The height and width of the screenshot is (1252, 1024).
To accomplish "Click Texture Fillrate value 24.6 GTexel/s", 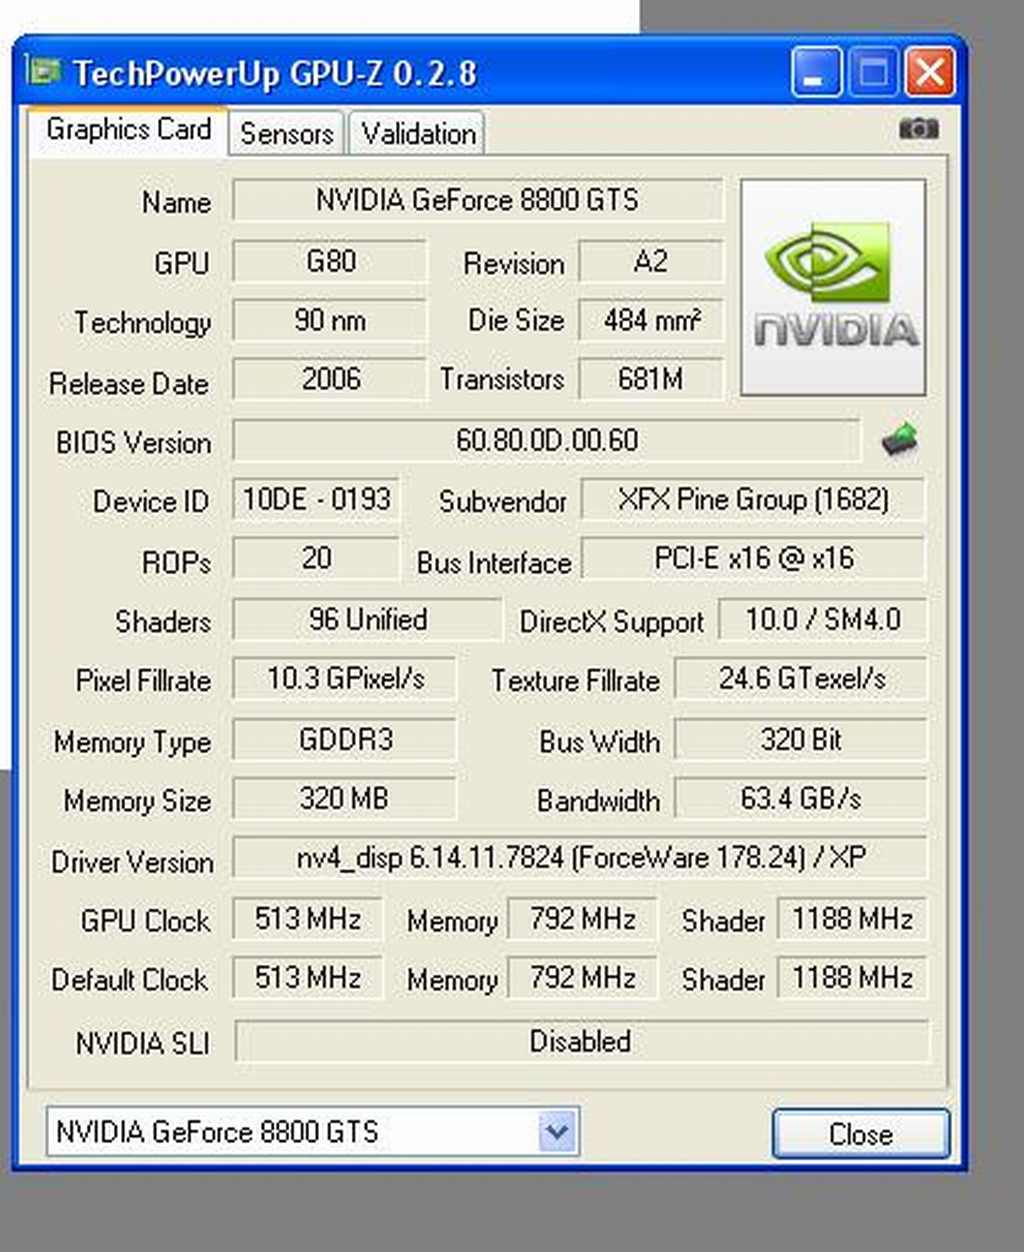I will pyautogui.click(x=801, y=678).
